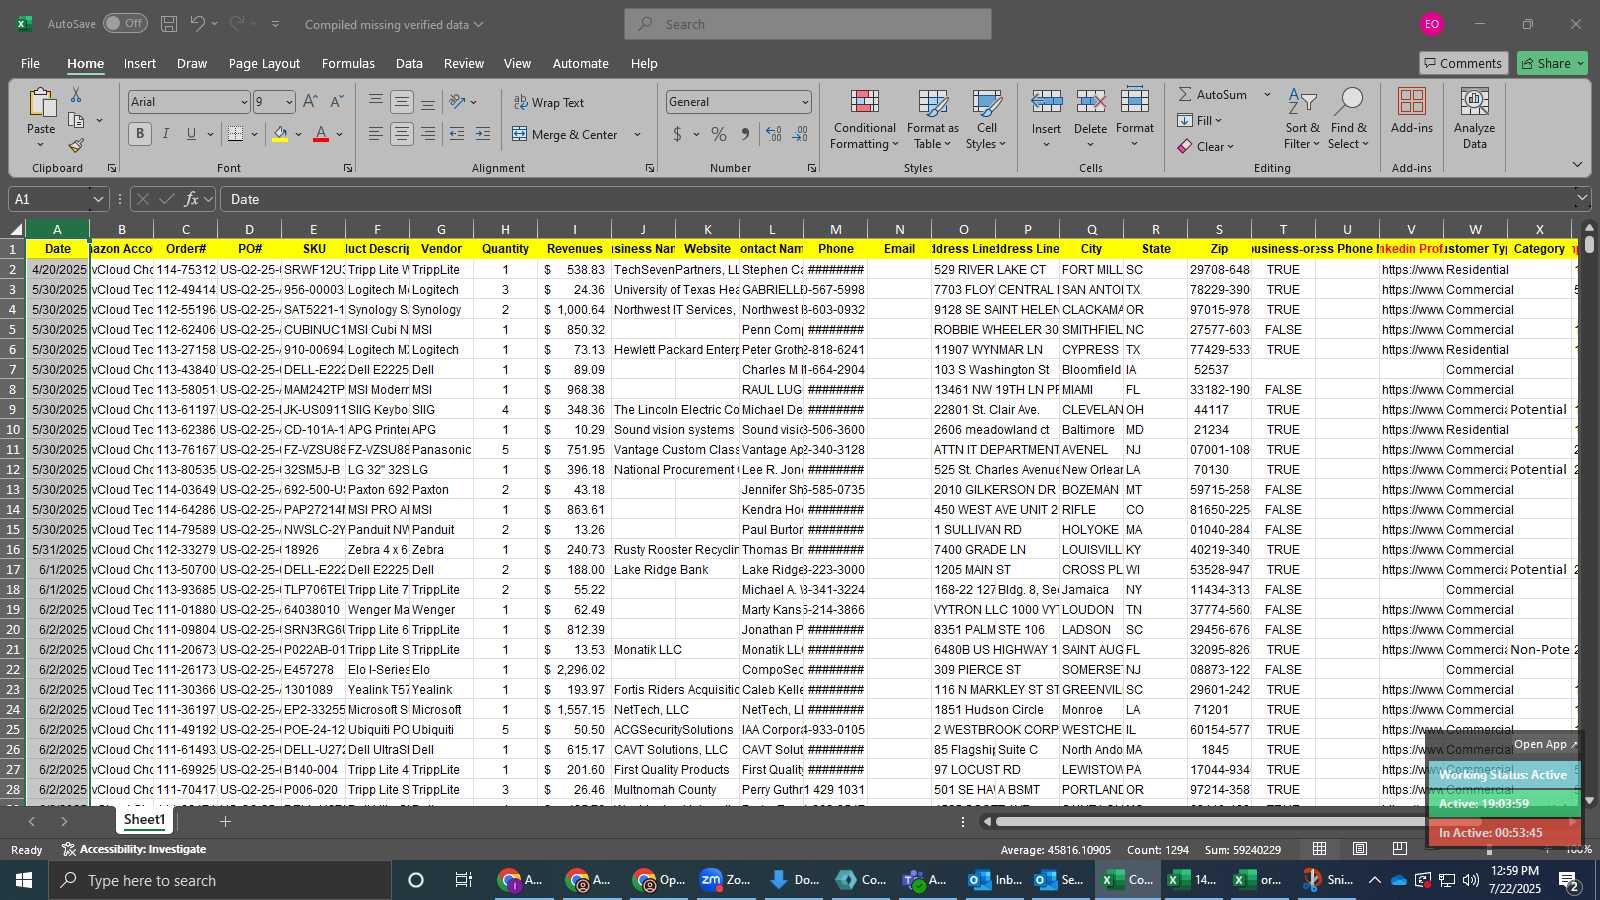Click the Insert Function fx icon
Screen dimensions: 1600x900
click(x=192, y=199)
